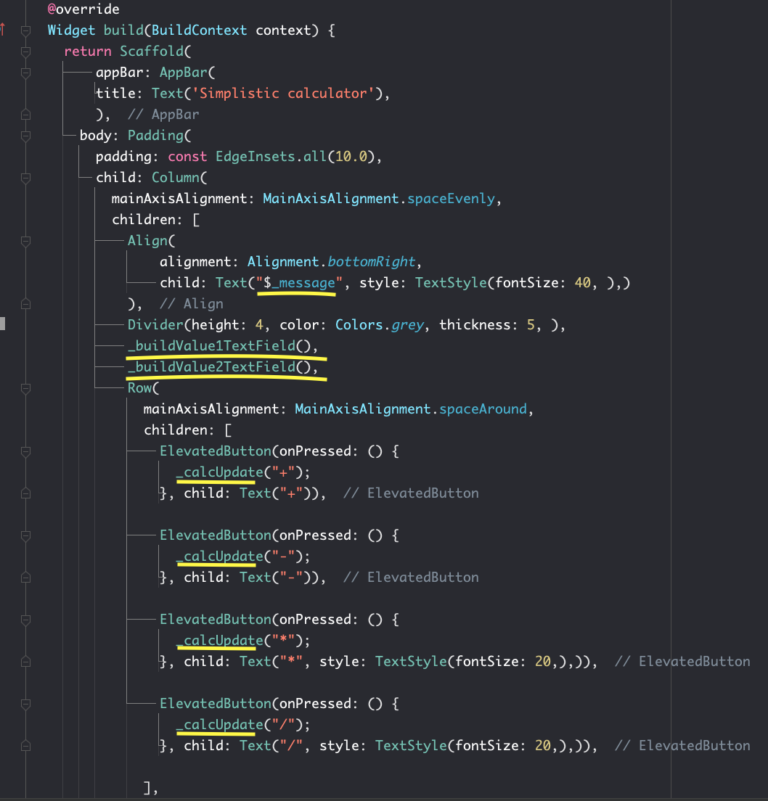The width and height of the screenshot is (768, 801).
Task: Fold the ElevatedButton with minus sign
Action: 26,535
